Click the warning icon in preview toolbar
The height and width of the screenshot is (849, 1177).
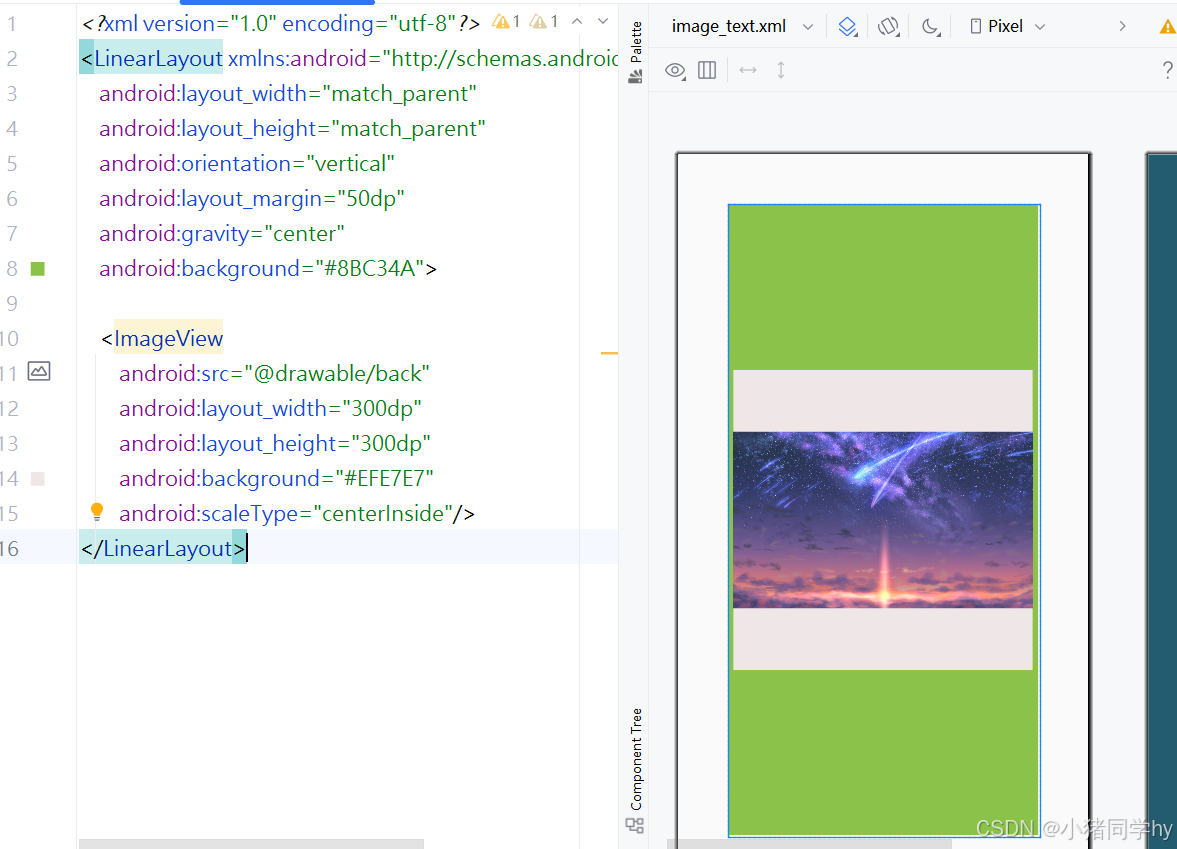click(x=1168, y=26)
